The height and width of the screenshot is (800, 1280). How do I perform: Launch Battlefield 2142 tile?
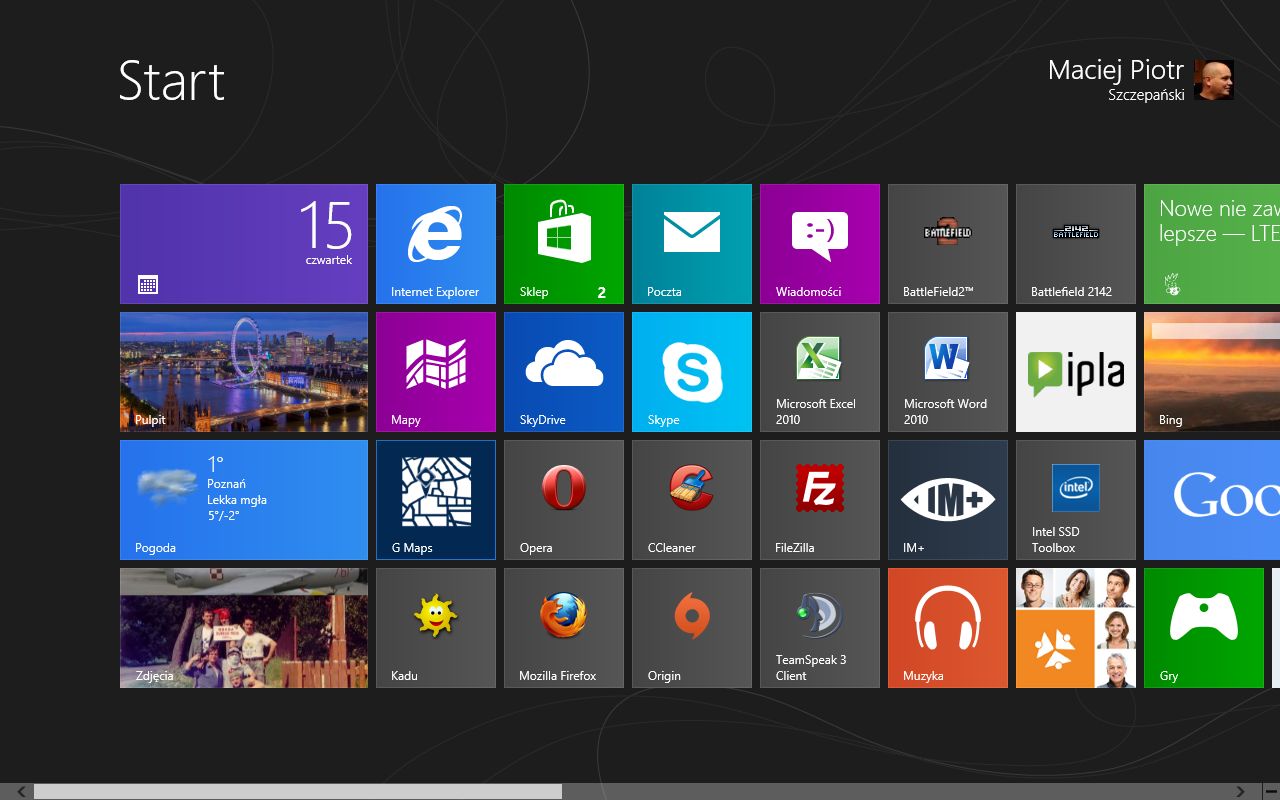coord(1076,244)
